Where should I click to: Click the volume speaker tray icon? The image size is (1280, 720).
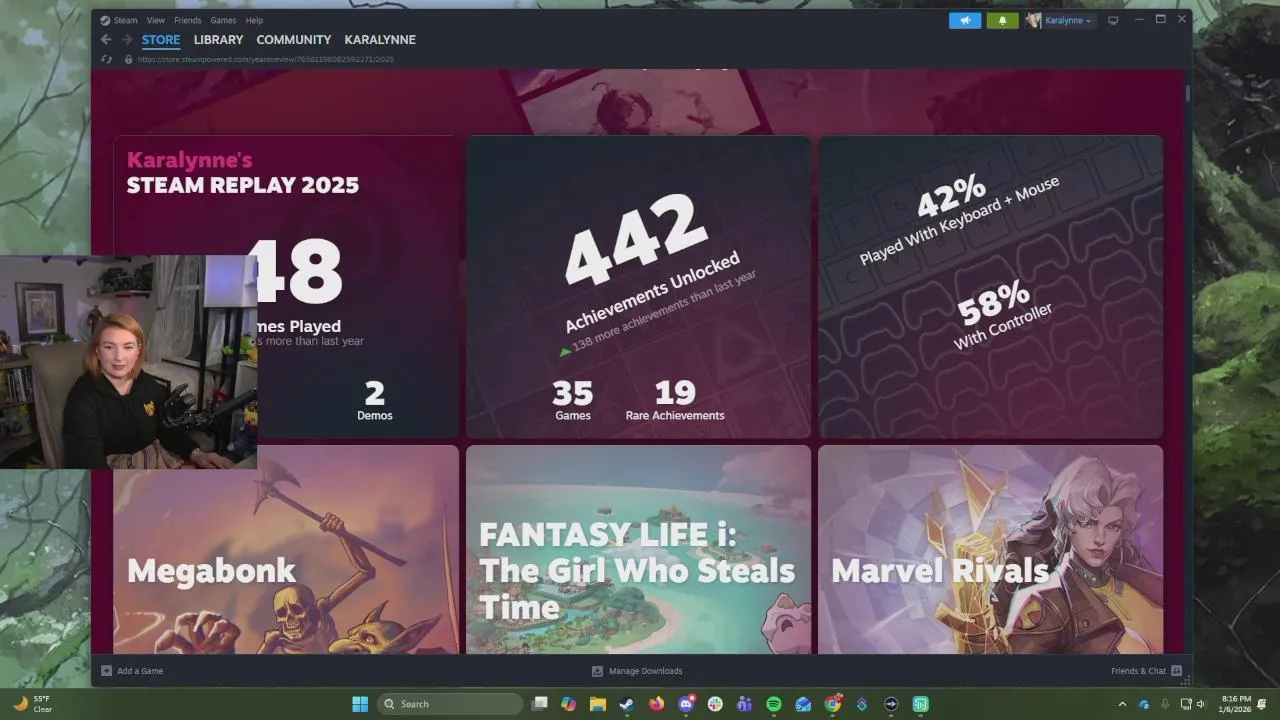tap(1201, 704)
